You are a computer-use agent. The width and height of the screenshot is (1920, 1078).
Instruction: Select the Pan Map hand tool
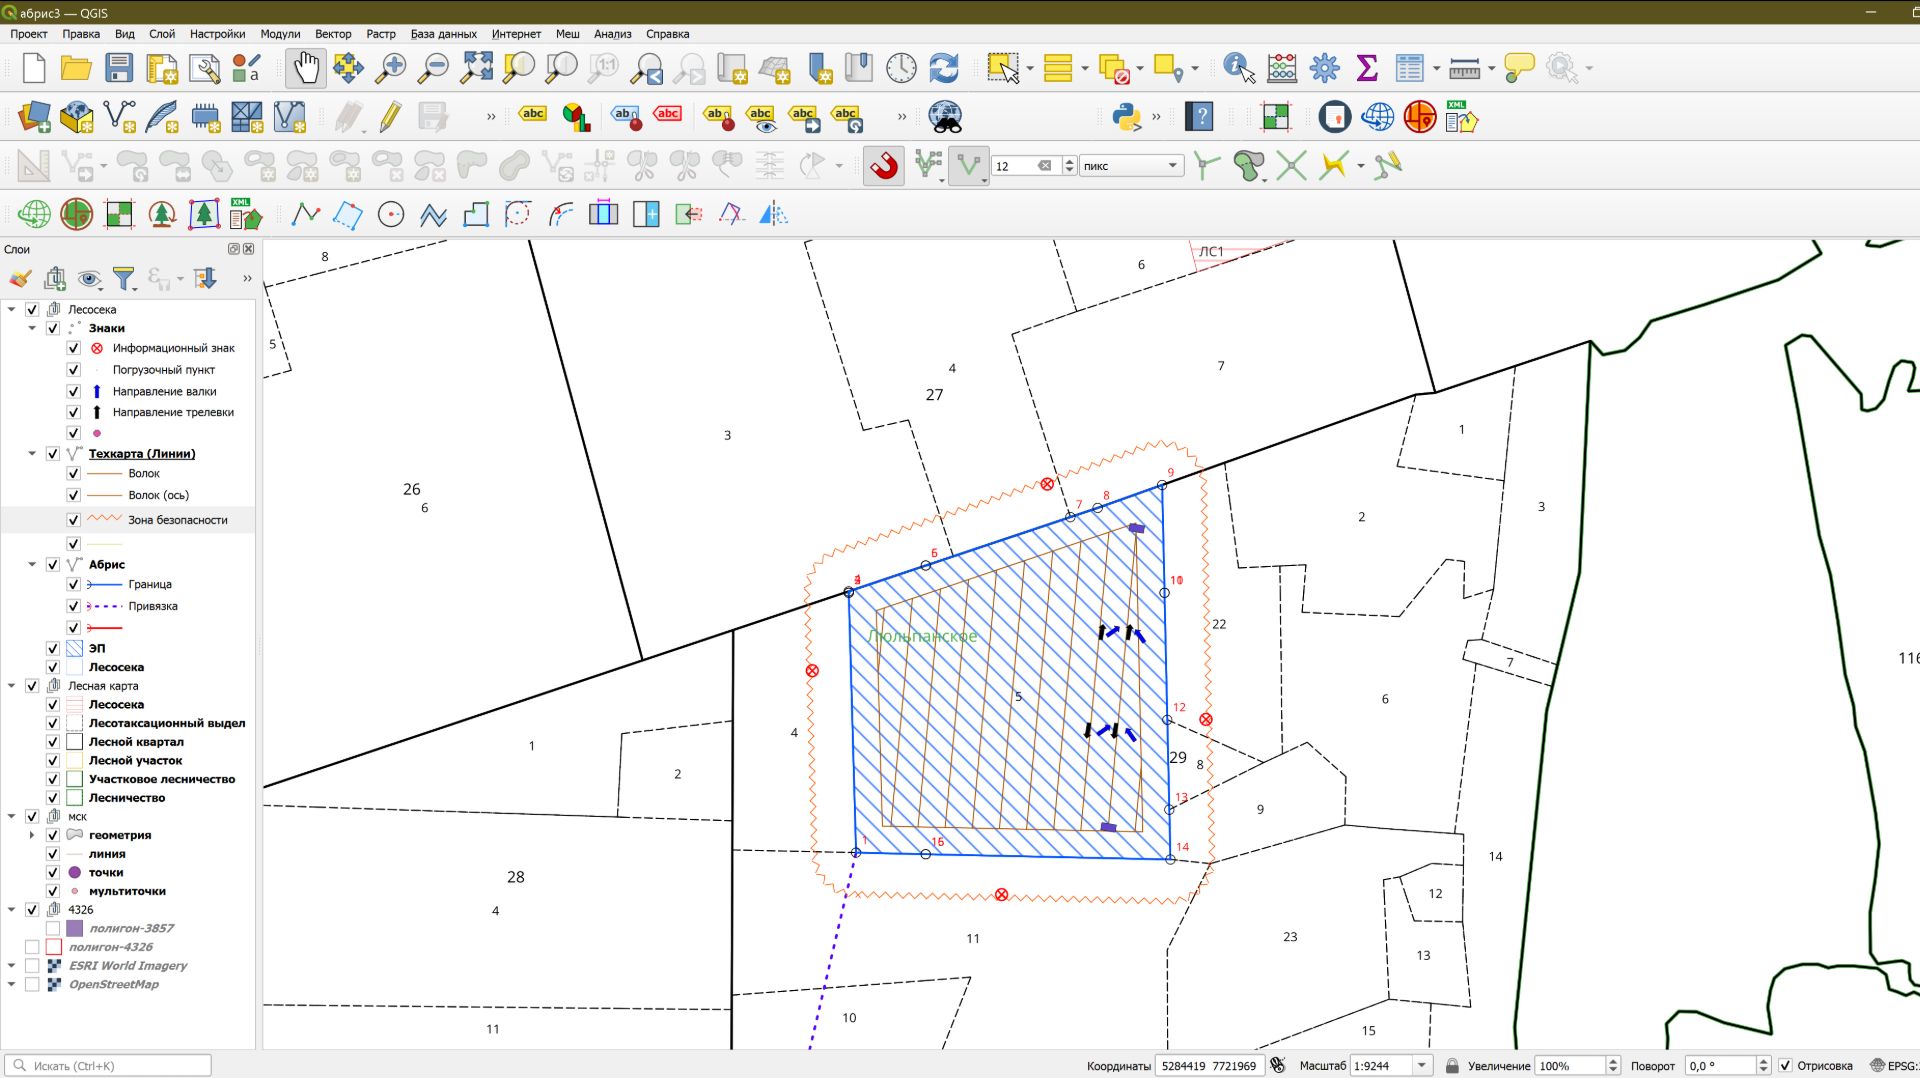point(305,68)
